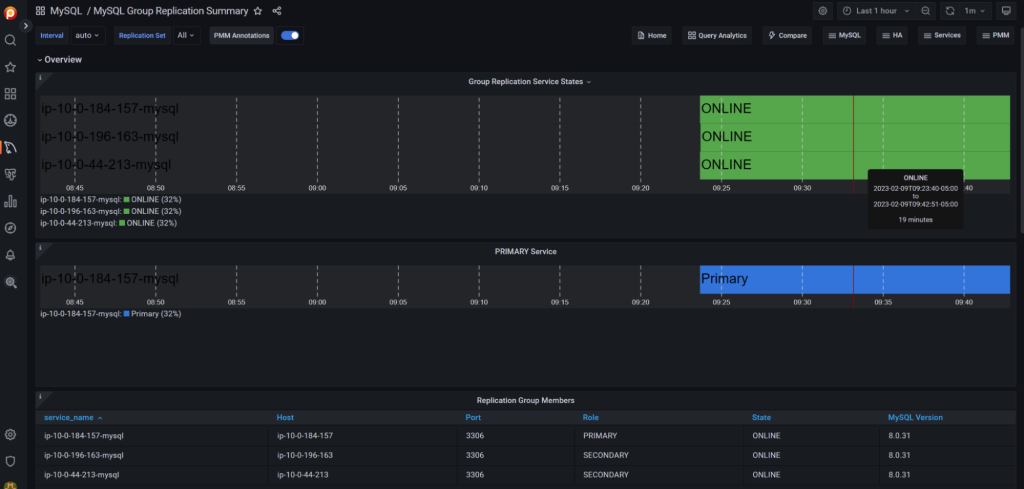Screen dimensions: 1024x489
Task: Open the Explore compass icon
Action: point(10,228)
